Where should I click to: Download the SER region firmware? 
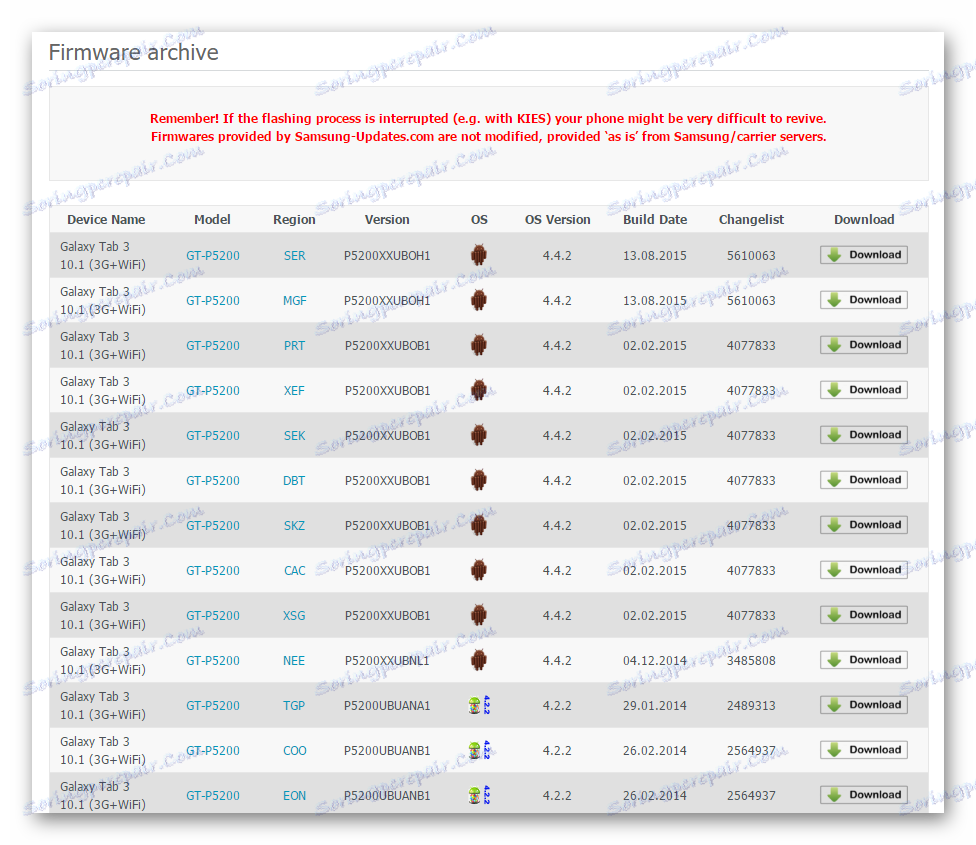click(863, 254)
